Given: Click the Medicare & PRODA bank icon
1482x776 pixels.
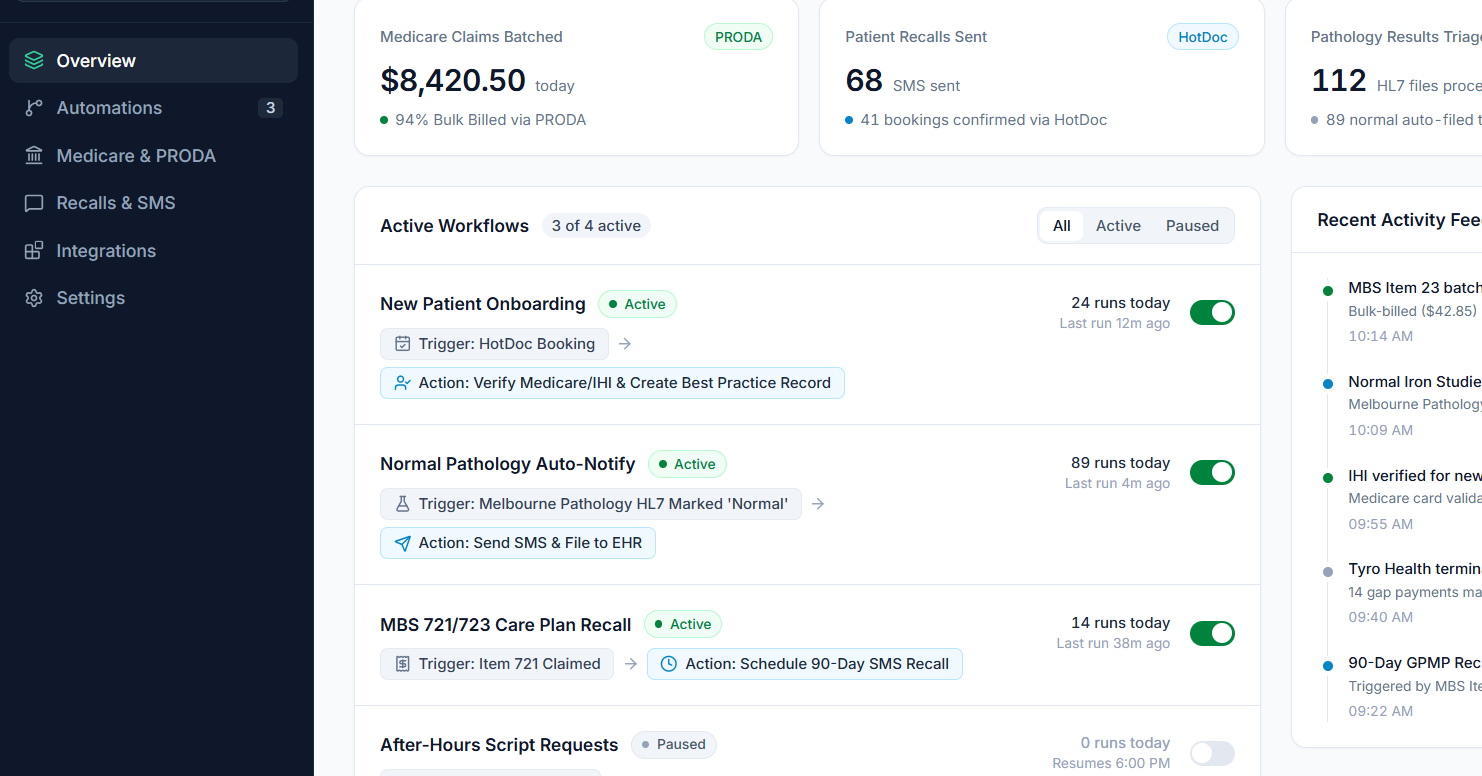Looking at the screenshot, I should click(34, 156).
